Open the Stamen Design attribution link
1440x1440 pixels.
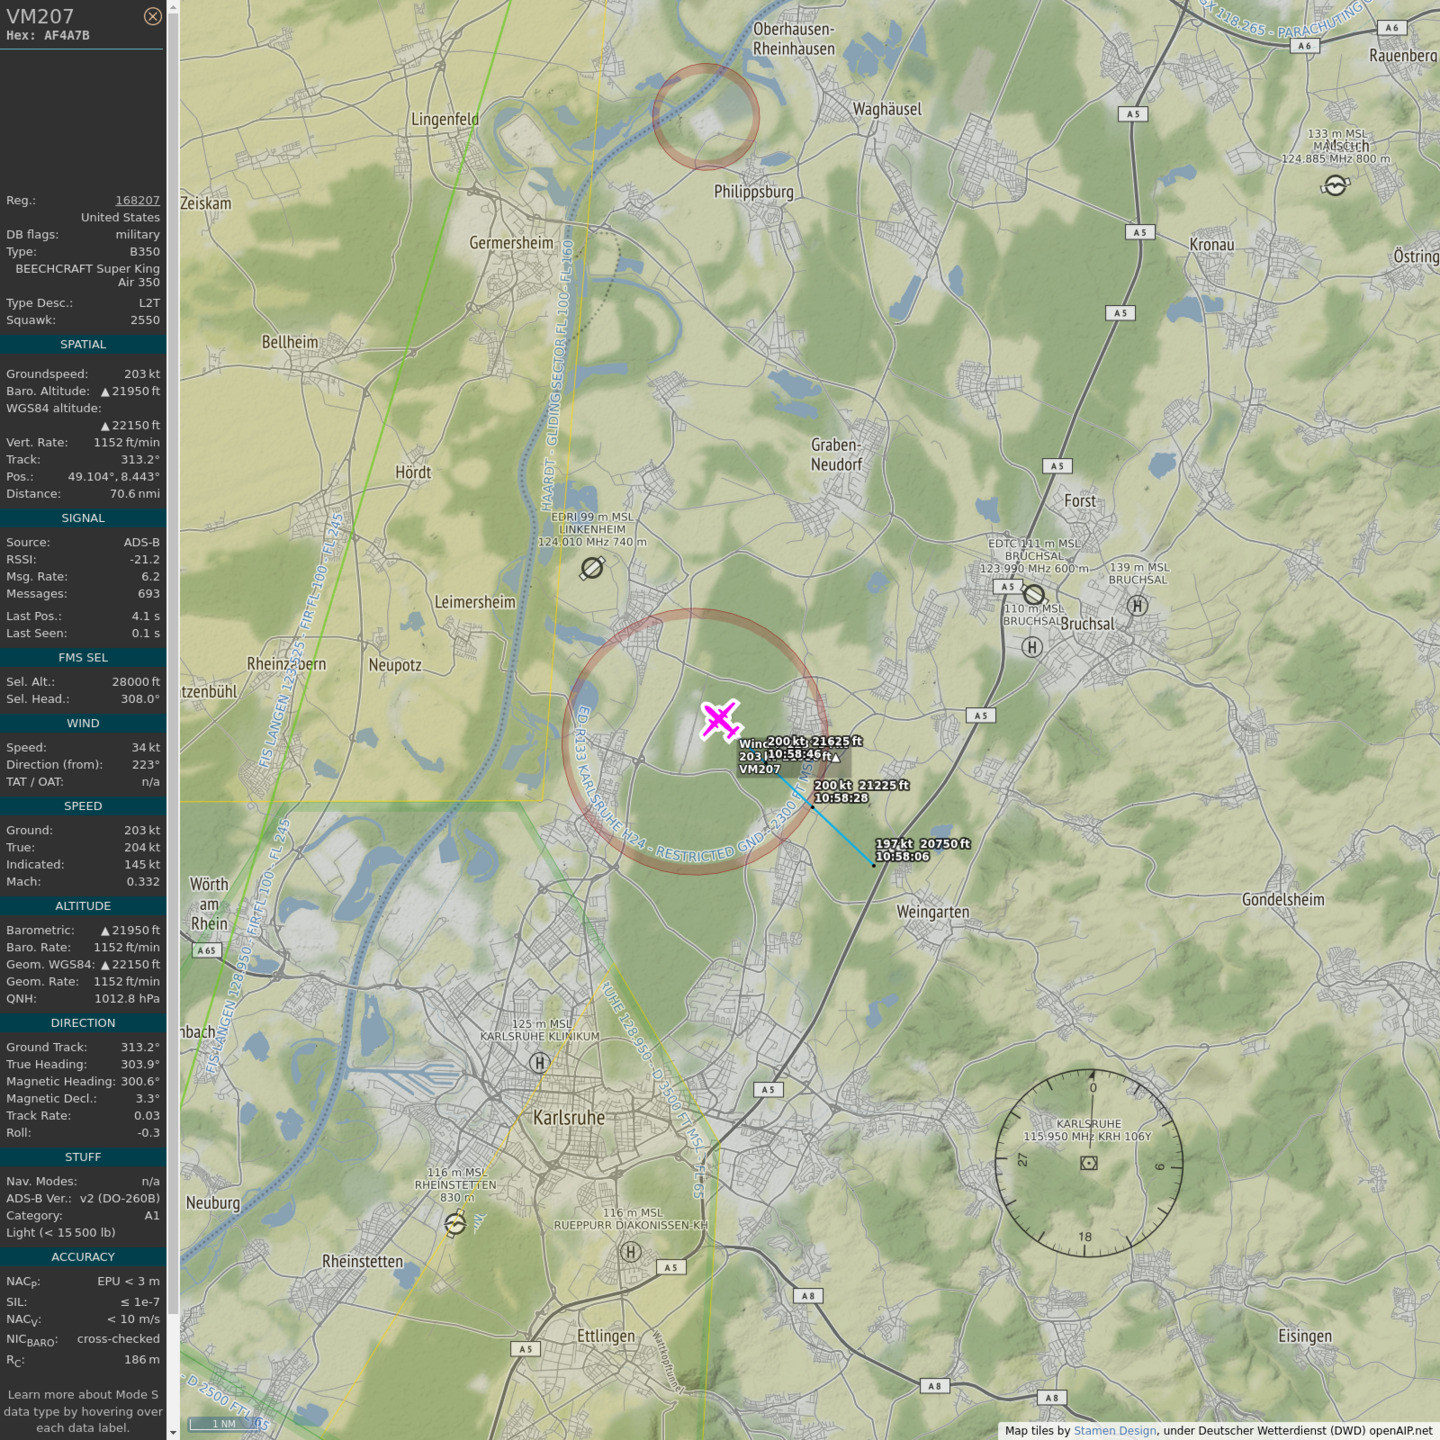point(1114,1430)
